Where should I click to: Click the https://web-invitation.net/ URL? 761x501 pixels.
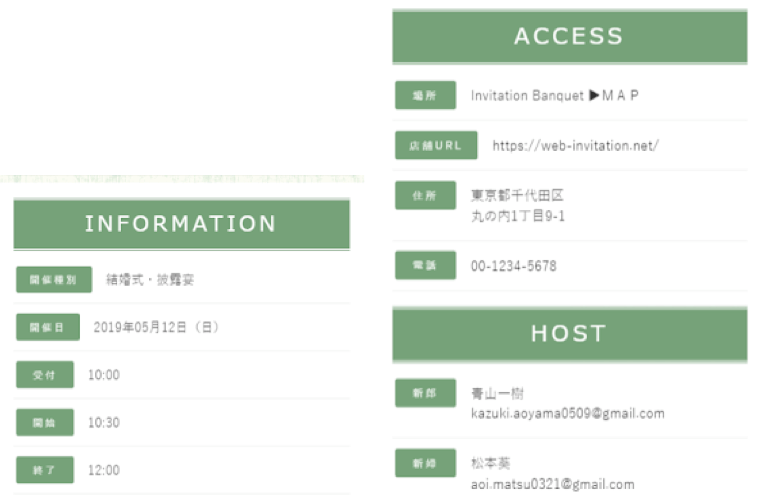point(576,146)
